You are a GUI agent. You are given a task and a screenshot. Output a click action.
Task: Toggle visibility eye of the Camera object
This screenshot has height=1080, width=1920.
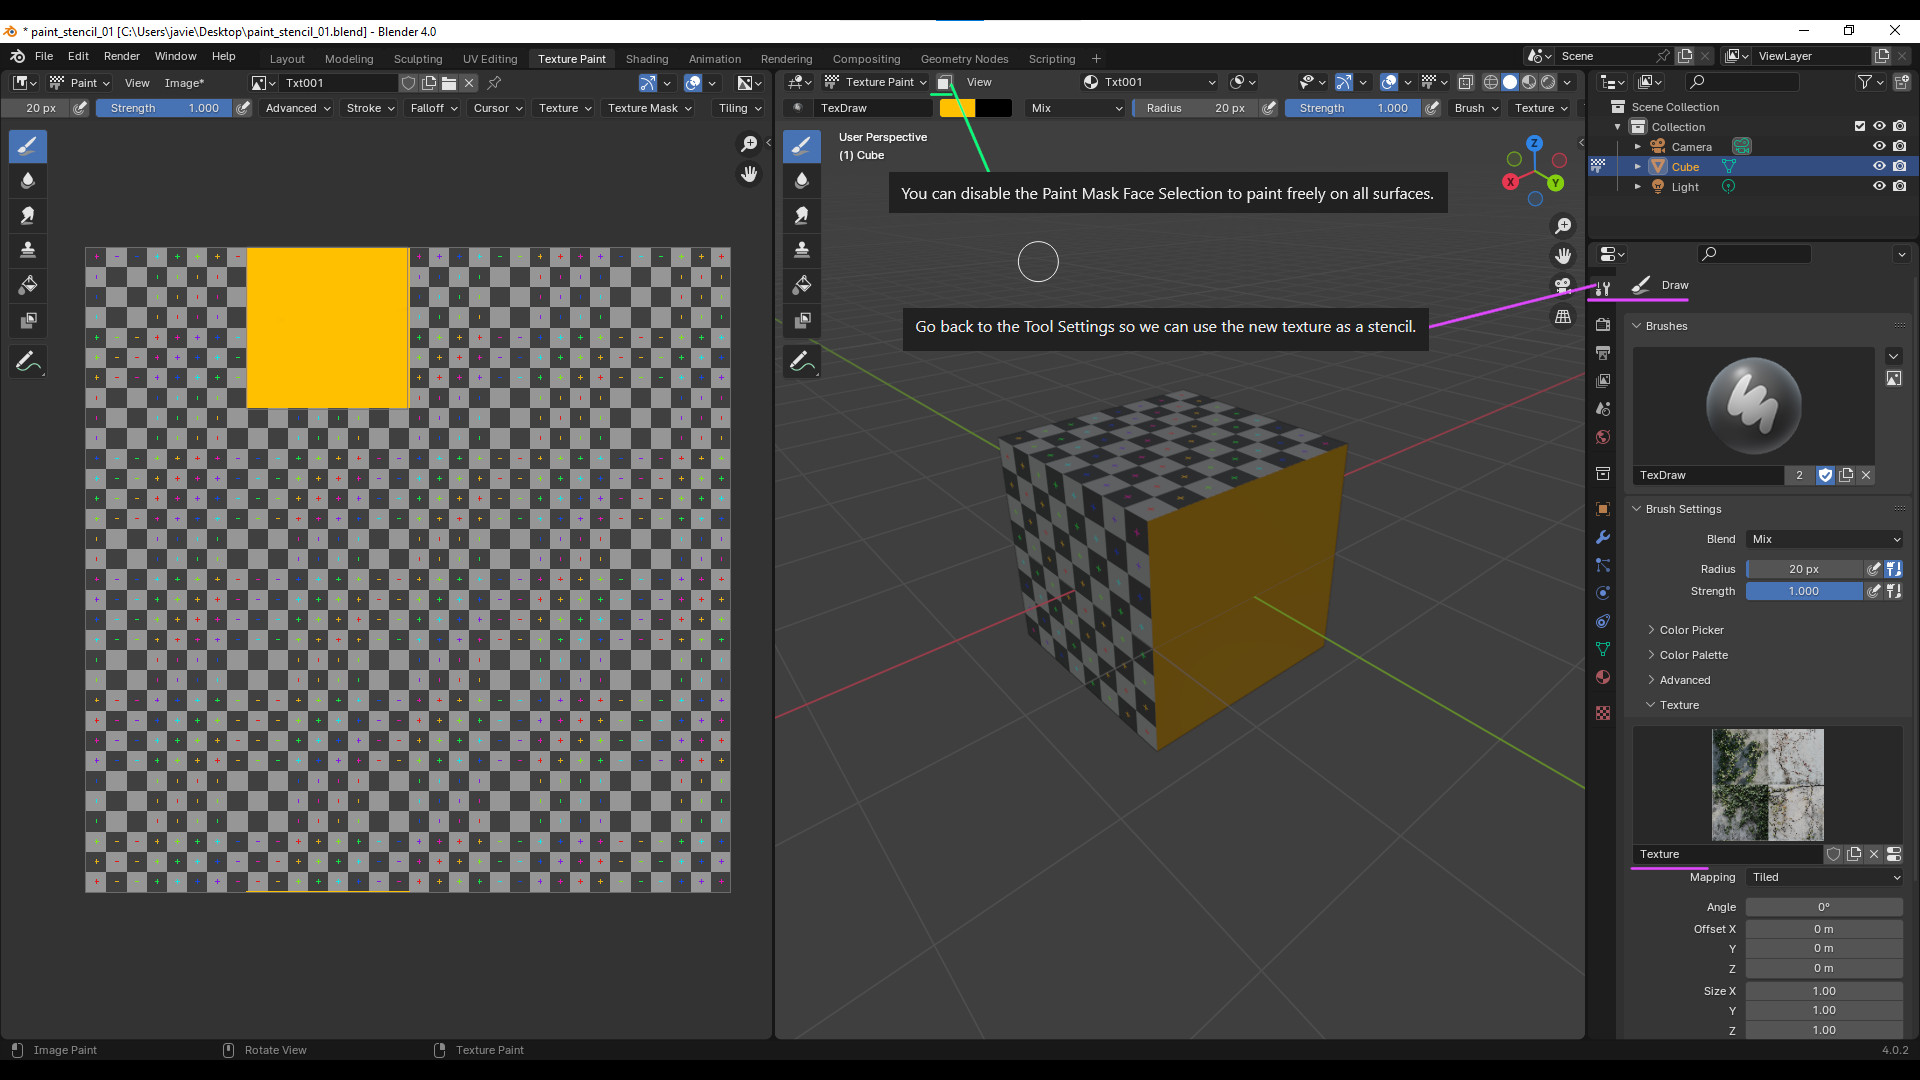(1879, 146)
